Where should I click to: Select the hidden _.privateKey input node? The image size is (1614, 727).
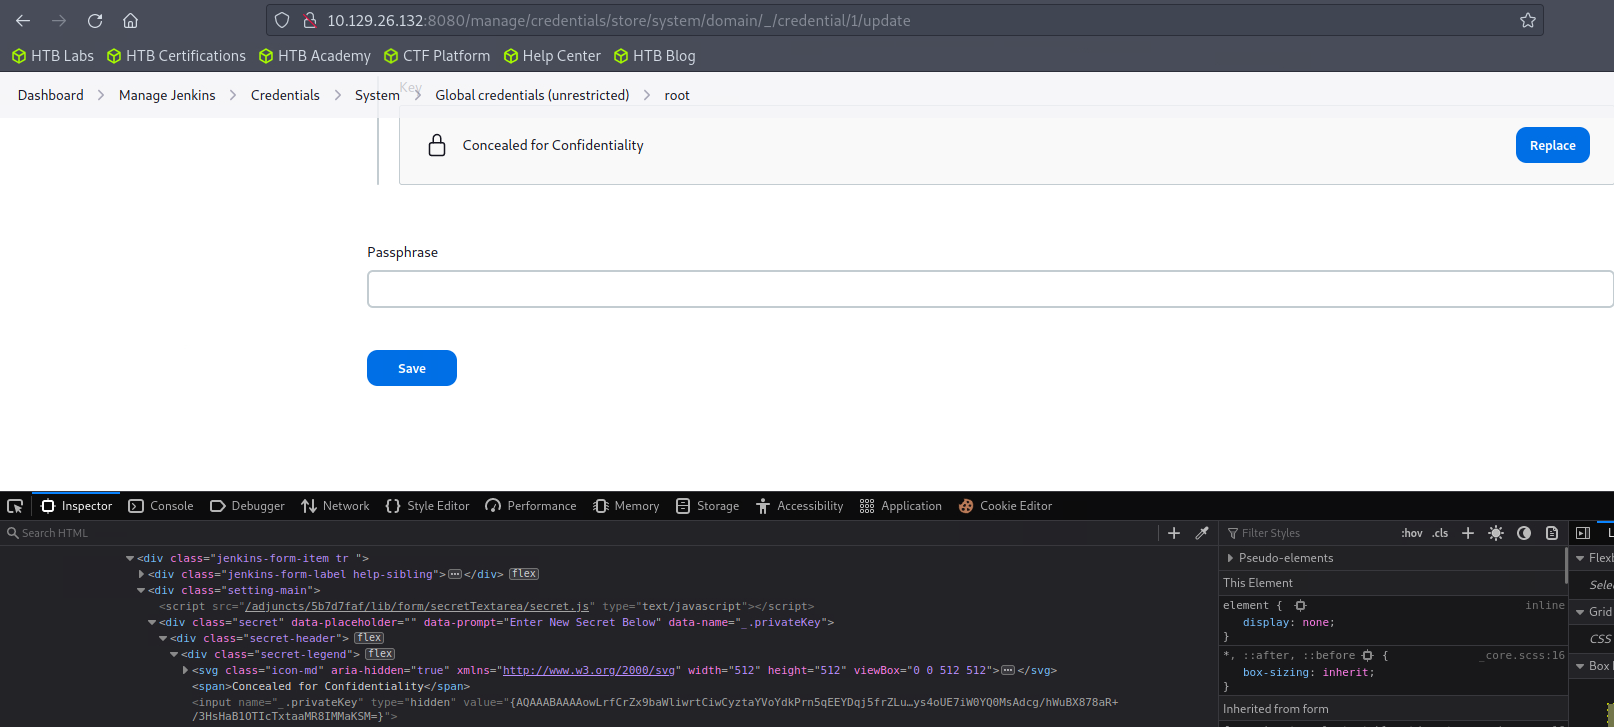click(655, 709)
